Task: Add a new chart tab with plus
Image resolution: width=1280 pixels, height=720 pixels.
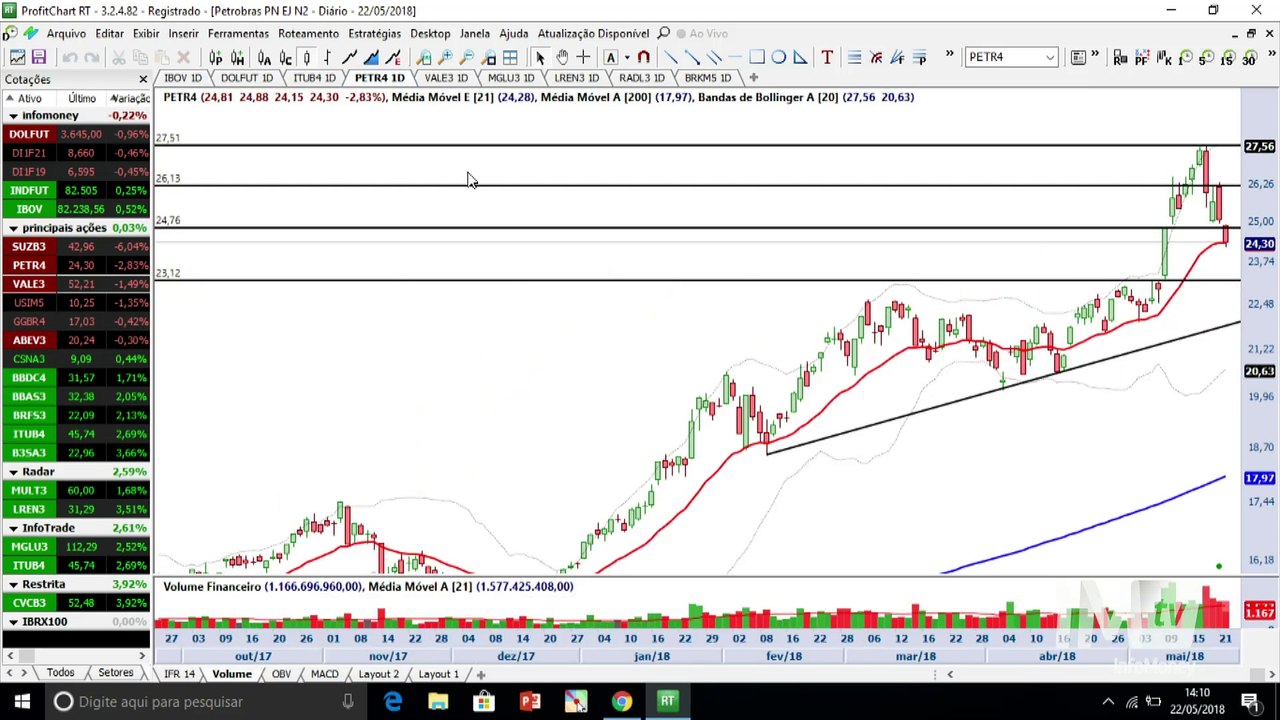Action: (x=754, y=77)
